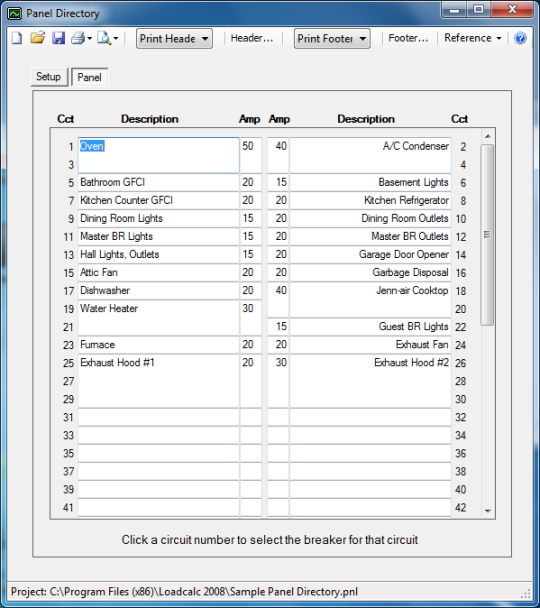This screenshot has height=608, width=540.
Task: Select circuit number 1
Action: pyautogui.click(x=71, y=147)
